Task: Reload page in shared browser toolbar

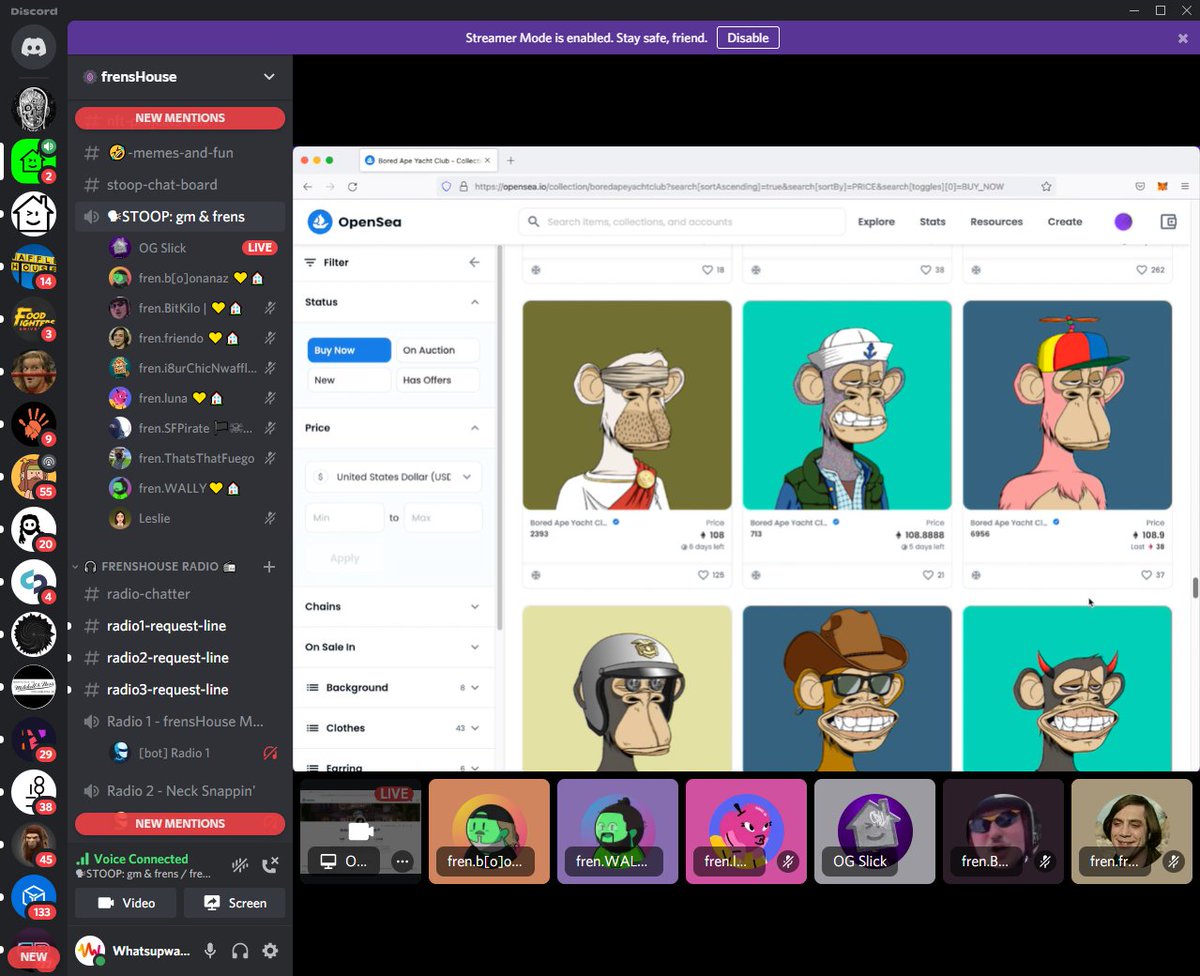Action: coord(353,187)
